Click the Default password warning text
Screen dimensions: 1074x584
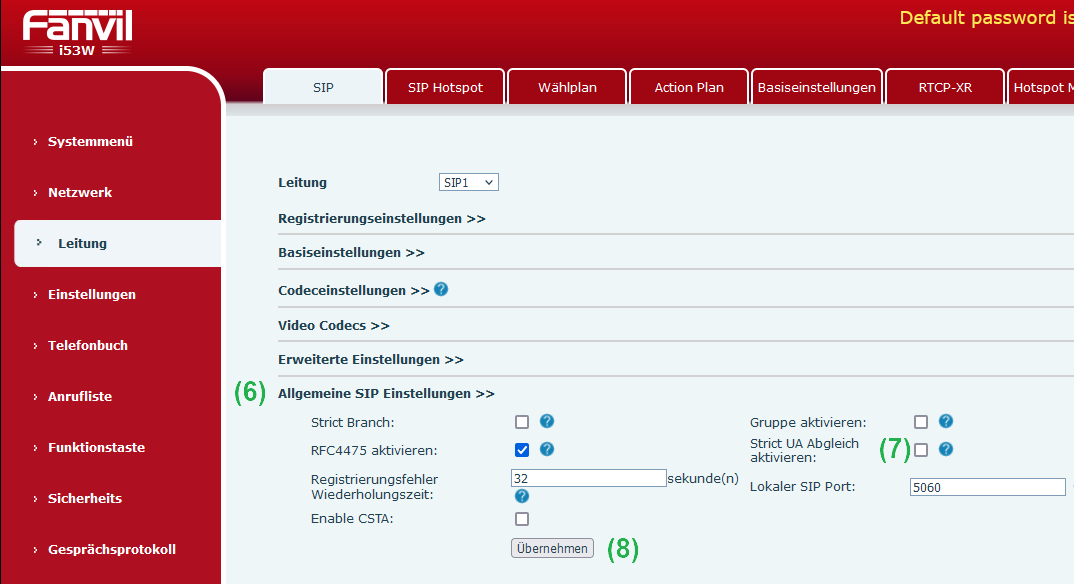pos(986,18)
